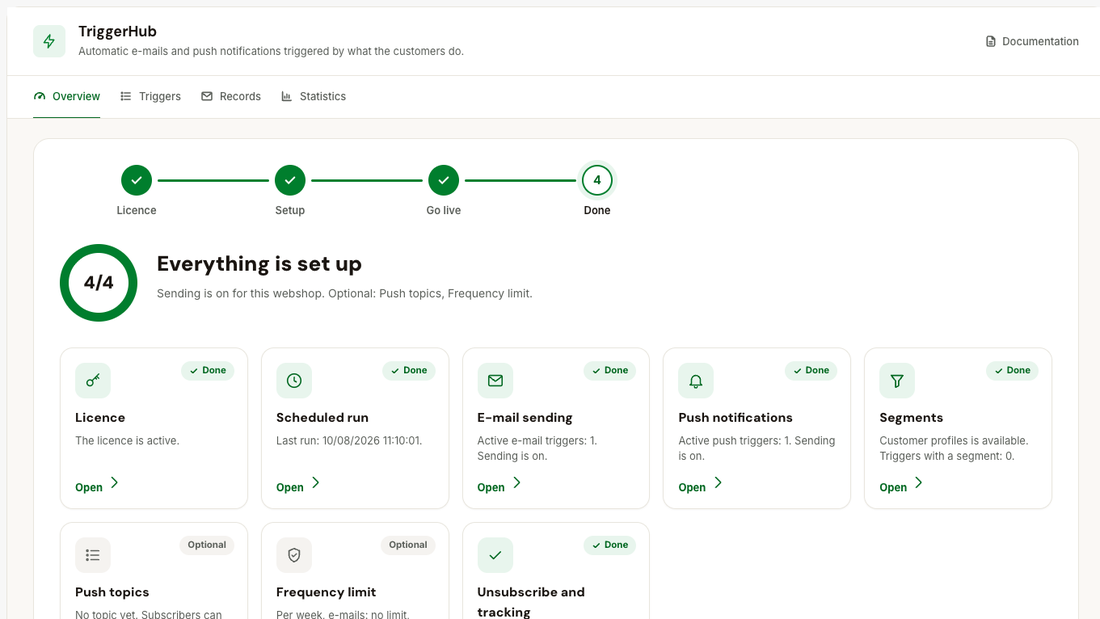Click the TriggerHub title text
This screenshot has height=619, width=1100.
[117, 32]
